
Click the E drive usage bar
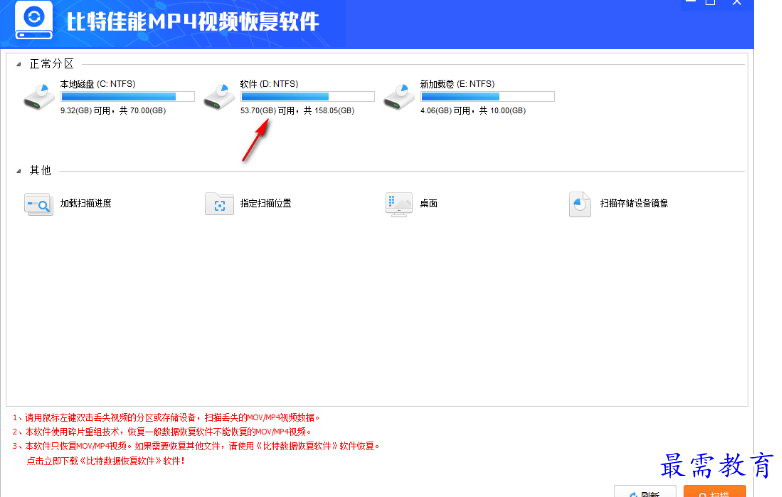tap(487, 97)
